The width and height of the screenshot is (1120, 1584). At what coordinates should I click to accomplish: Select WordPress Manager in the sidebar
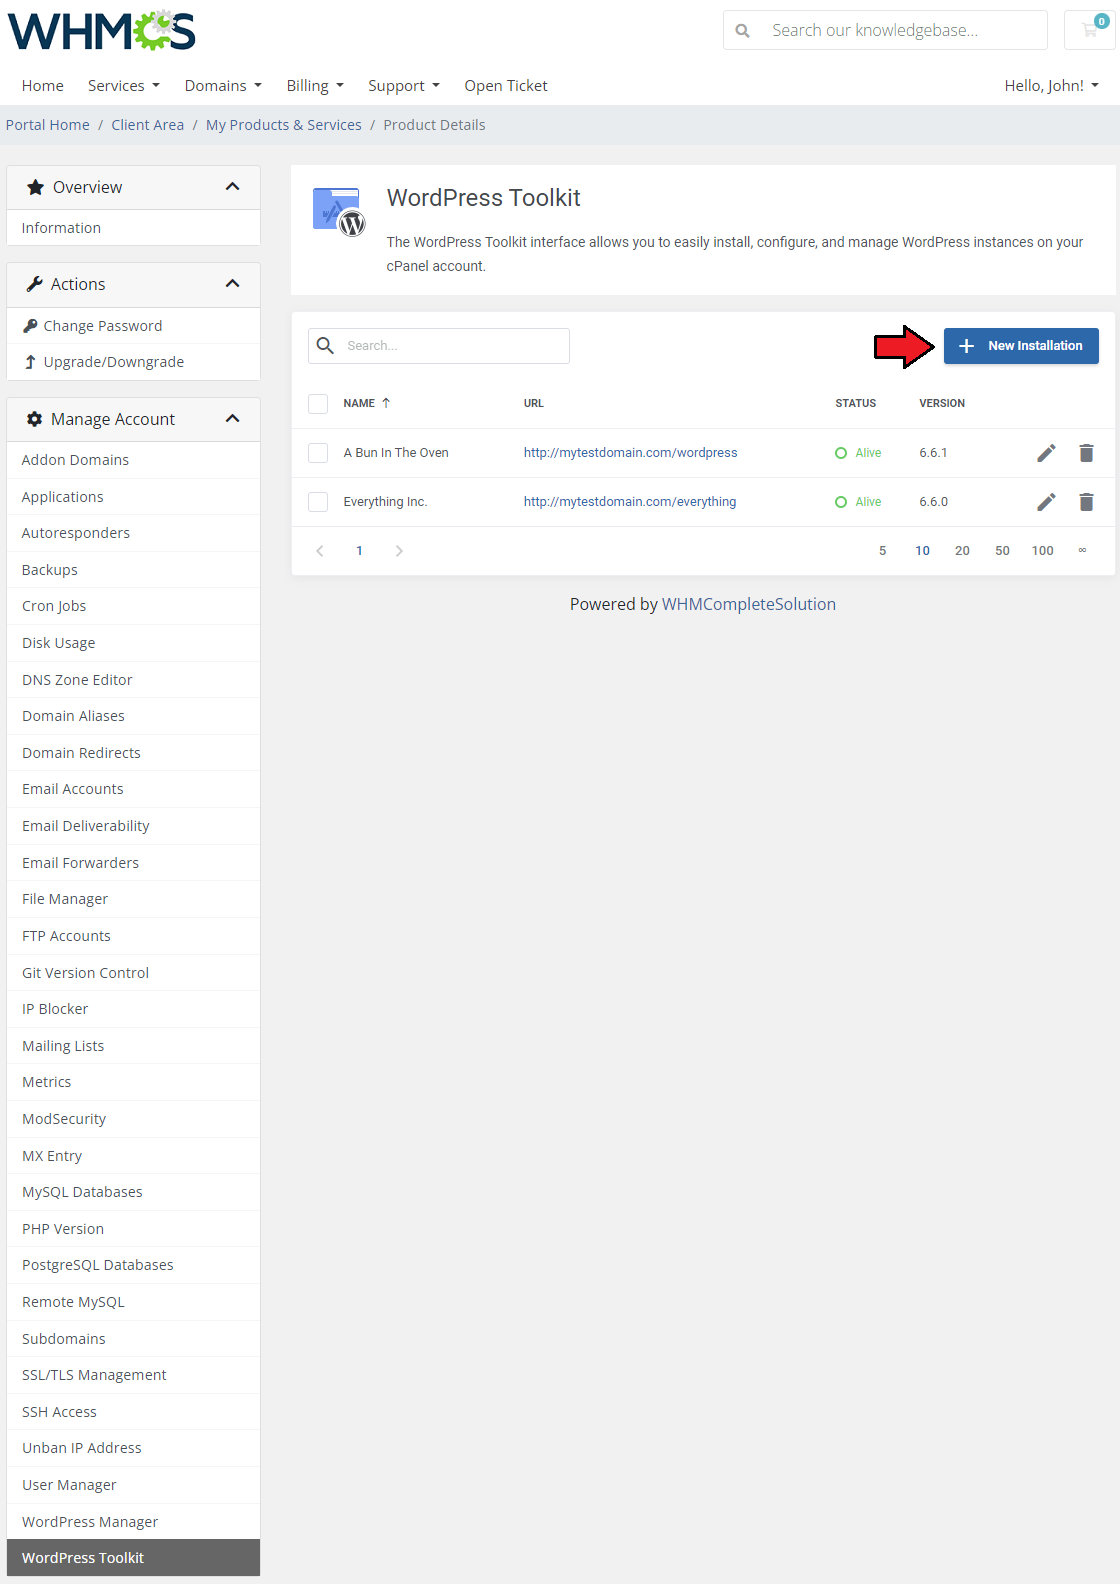tap(133, 1522)
